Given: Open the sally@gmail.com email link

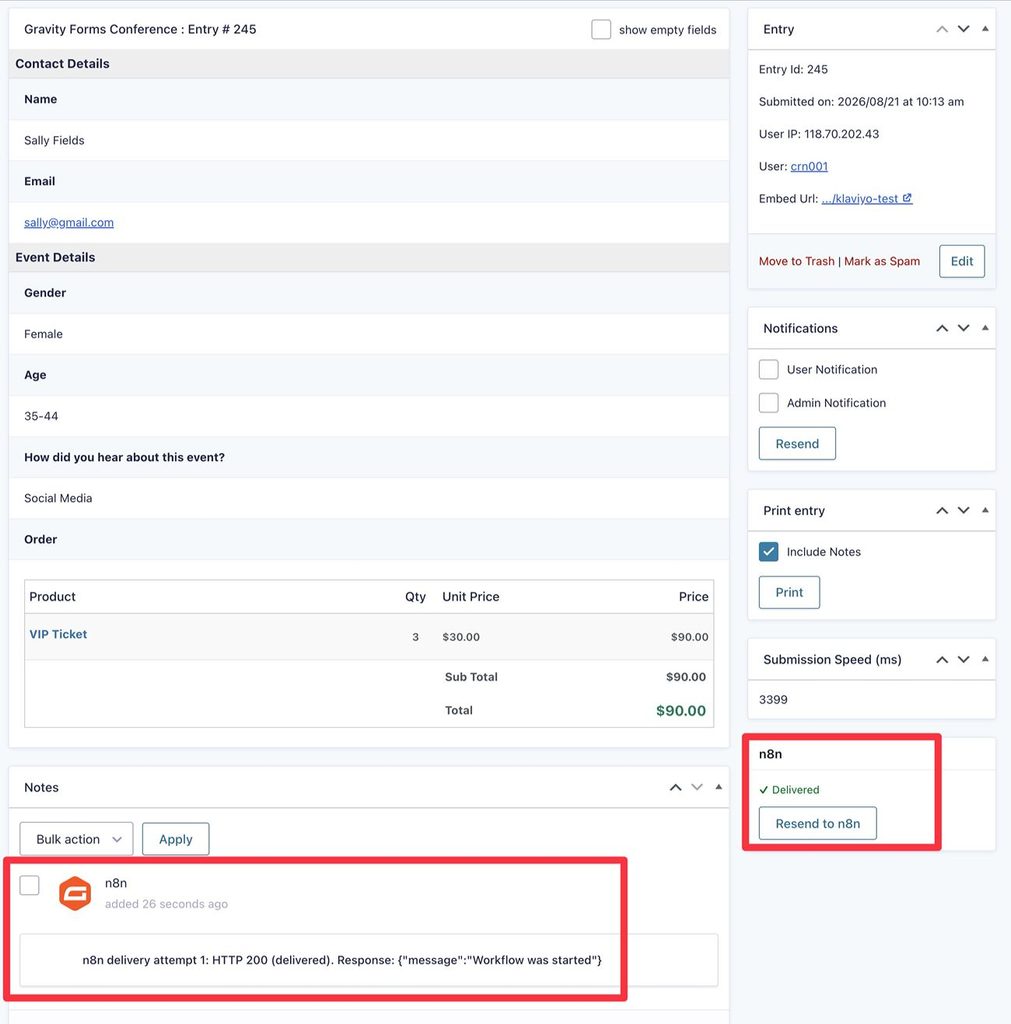Looking at the screenshot, I should pos(69,223).
